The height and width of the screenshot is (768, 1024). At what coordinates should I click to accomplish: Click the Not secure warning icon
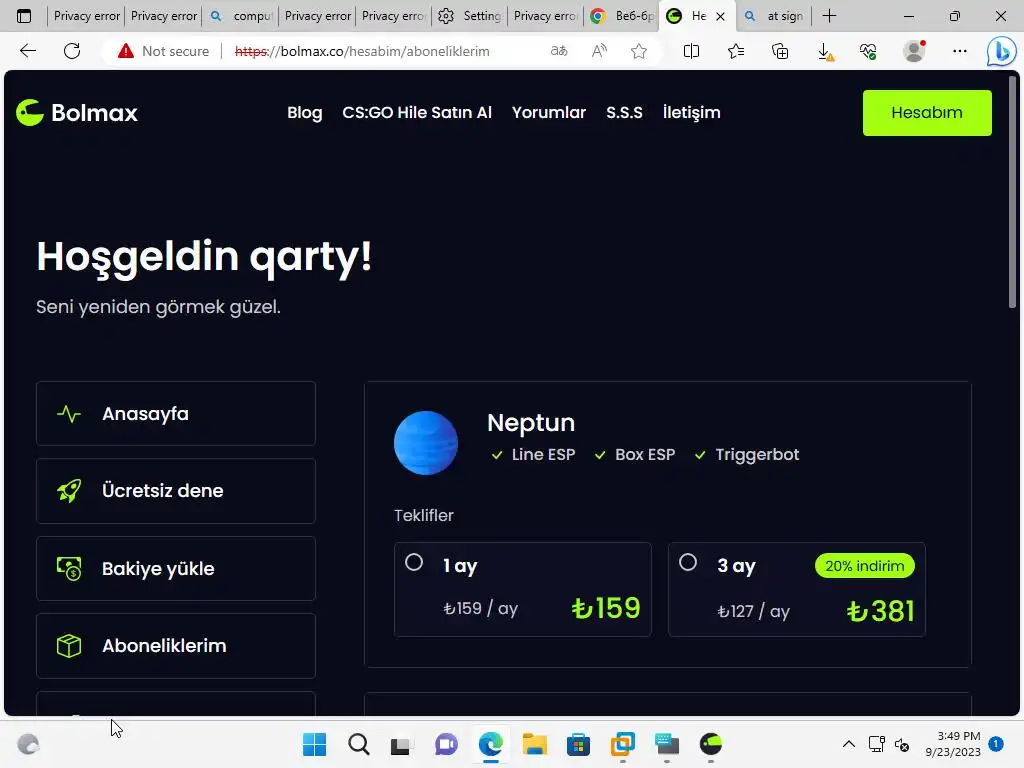[x=125, y=51]
